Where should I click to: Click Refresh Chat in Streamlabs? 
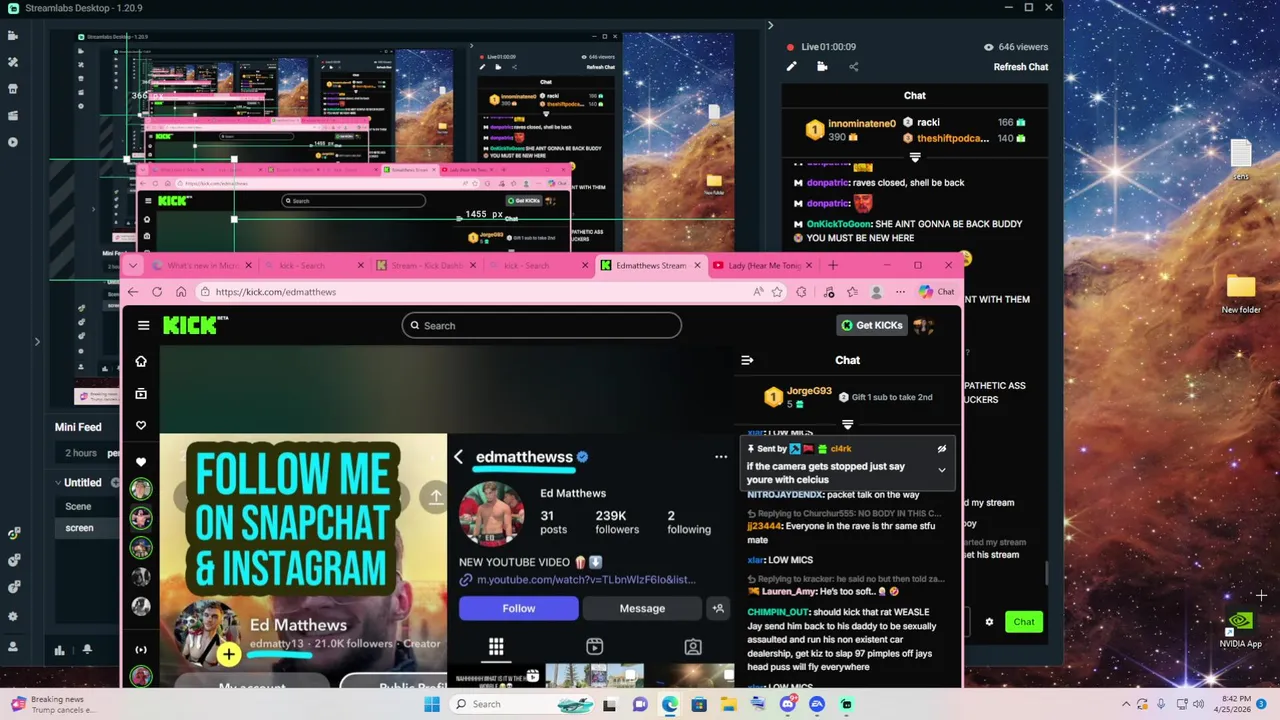pos(1021,67)
